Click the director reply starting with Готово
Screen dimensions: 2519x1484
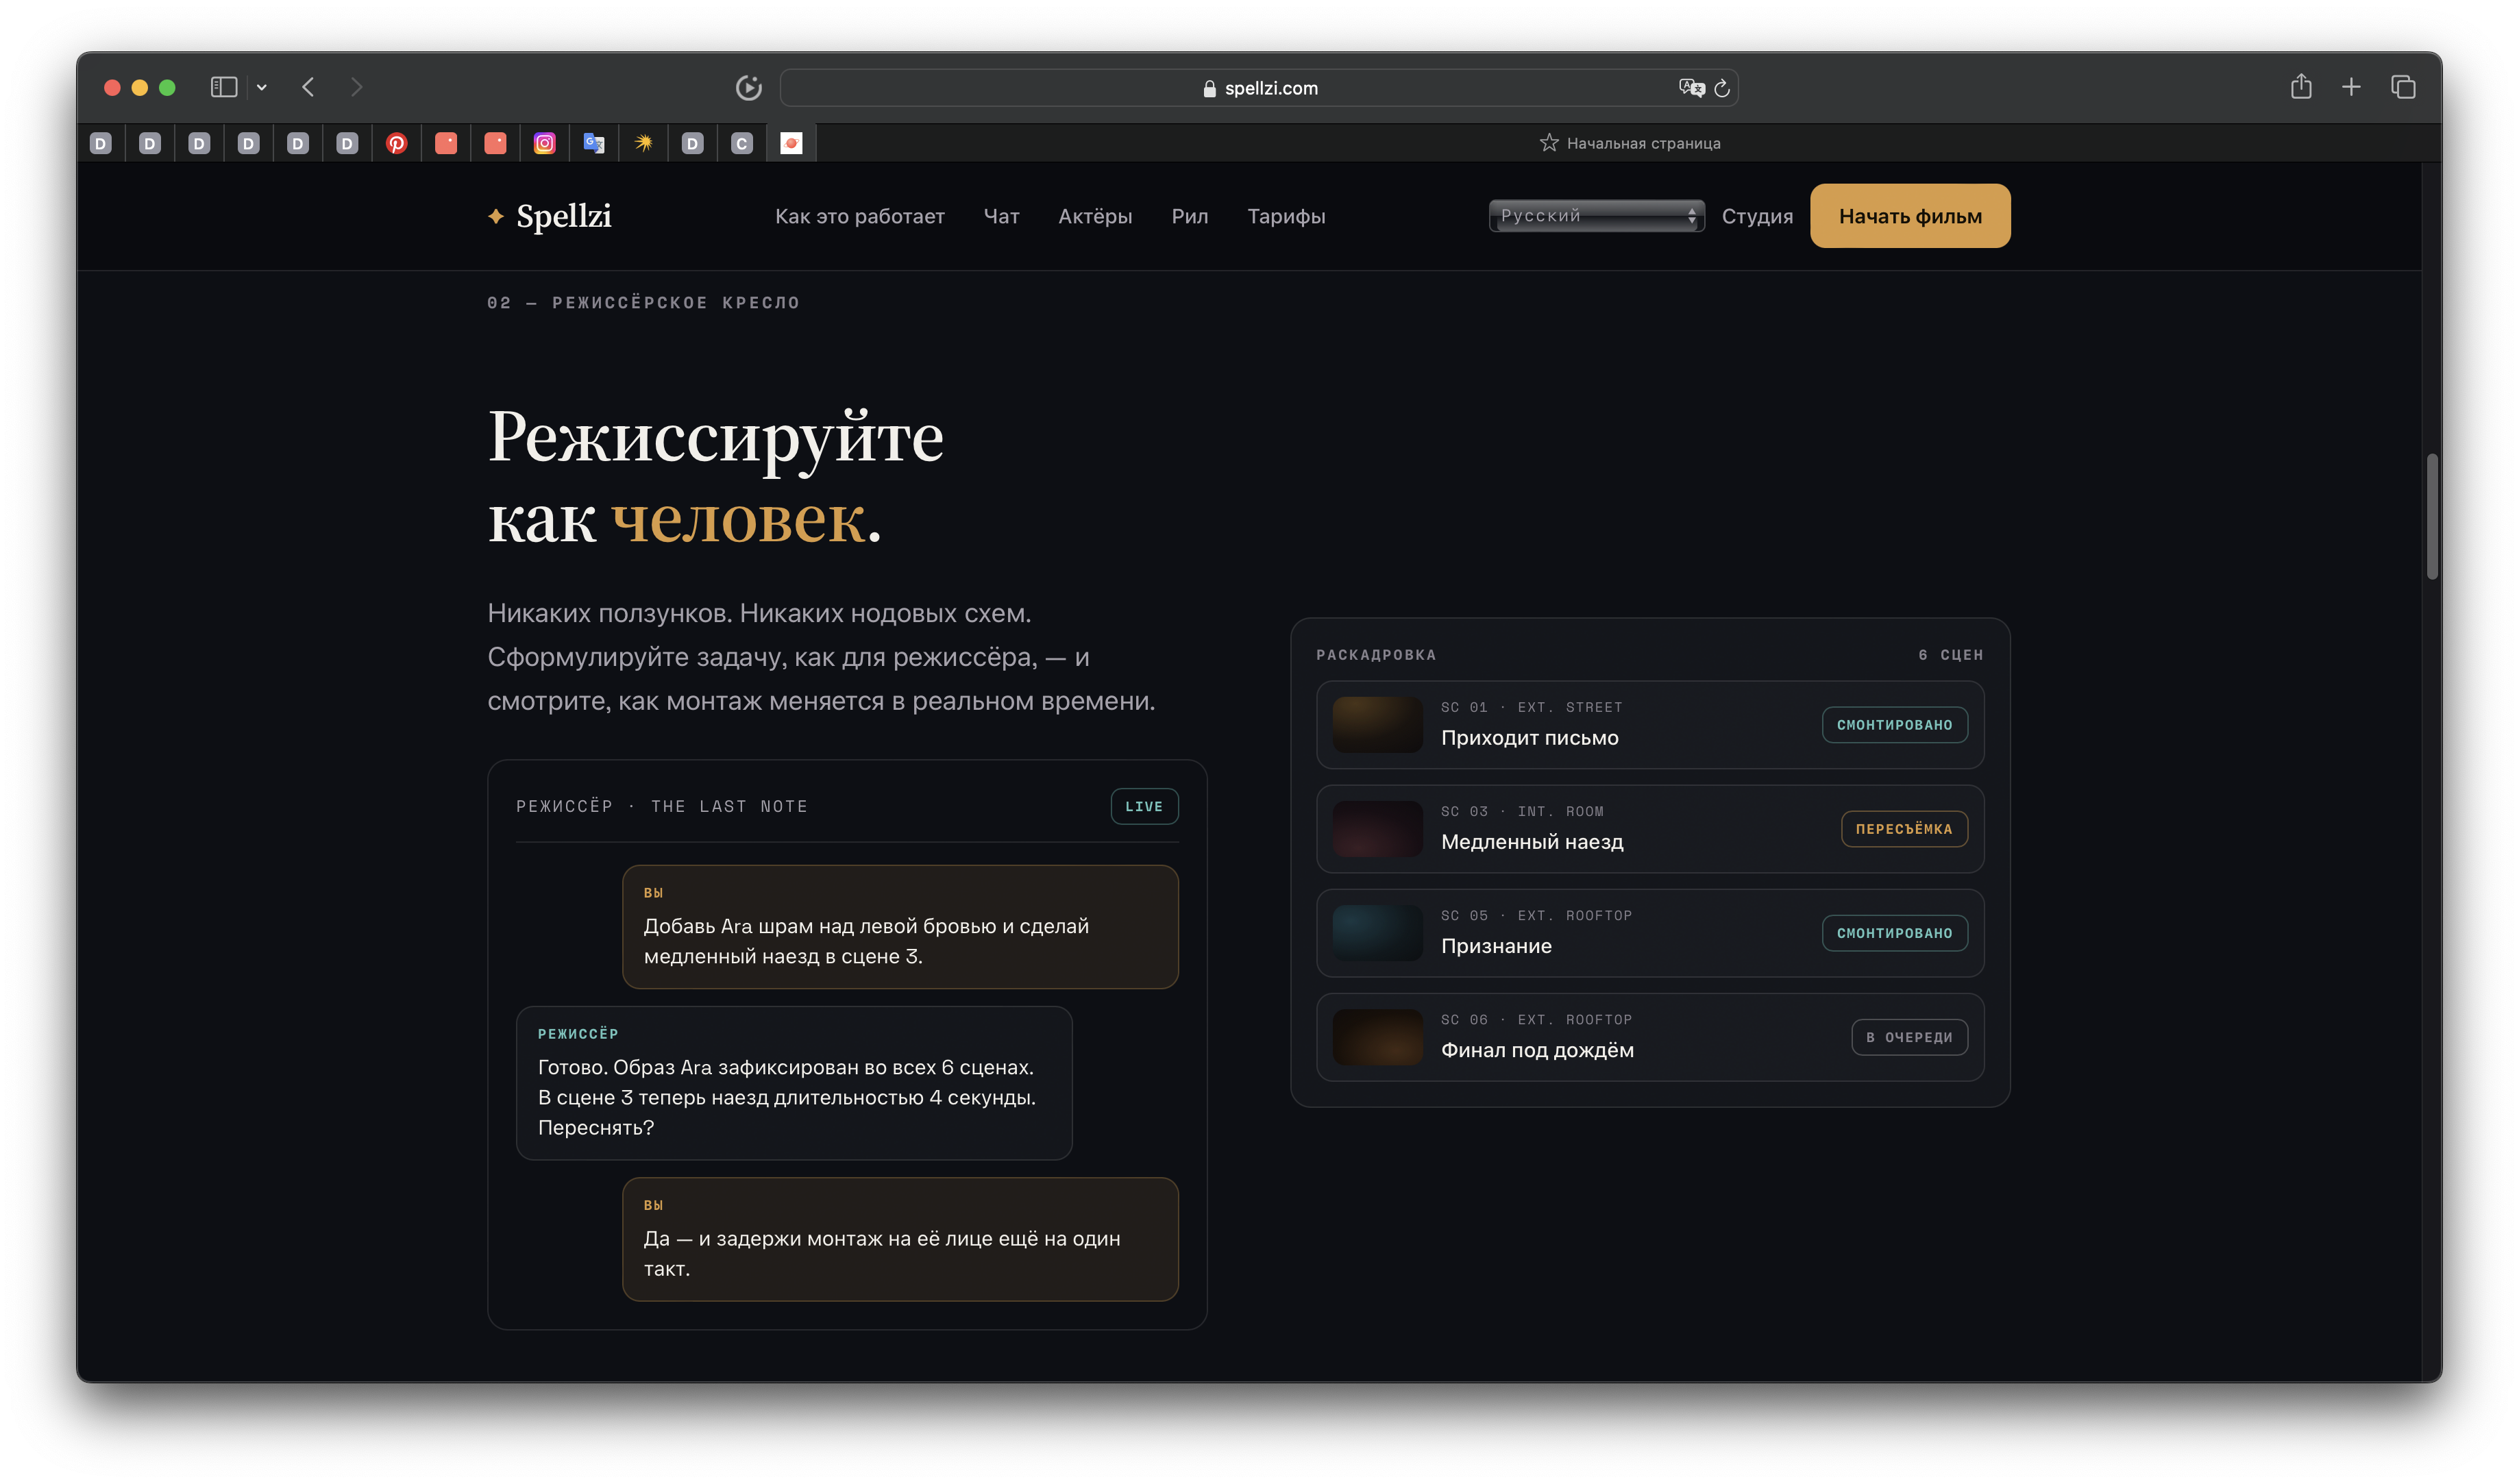[794, 1083]
